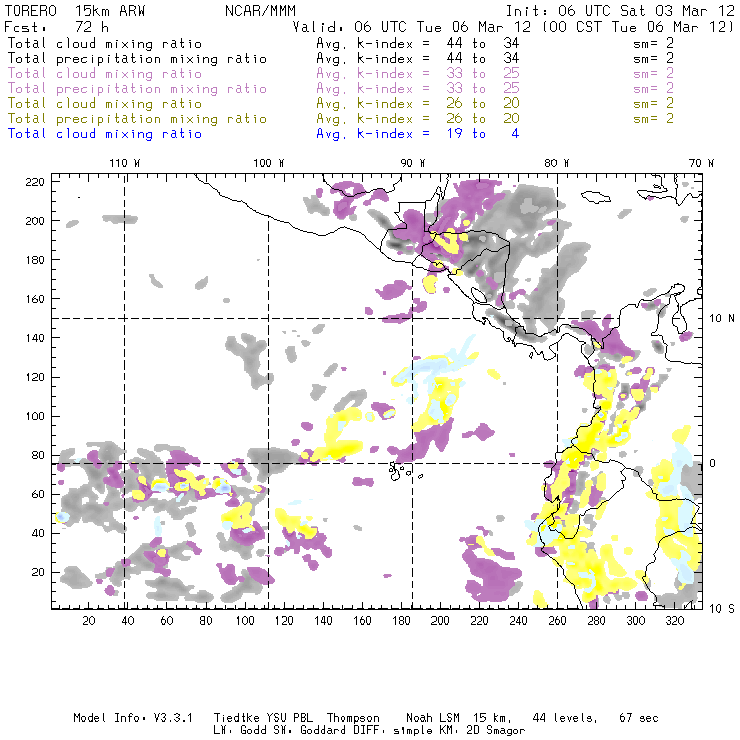The image size is (740, 740).
Task: Click the '0' equator label on right axis
Action: coord(713,463)
